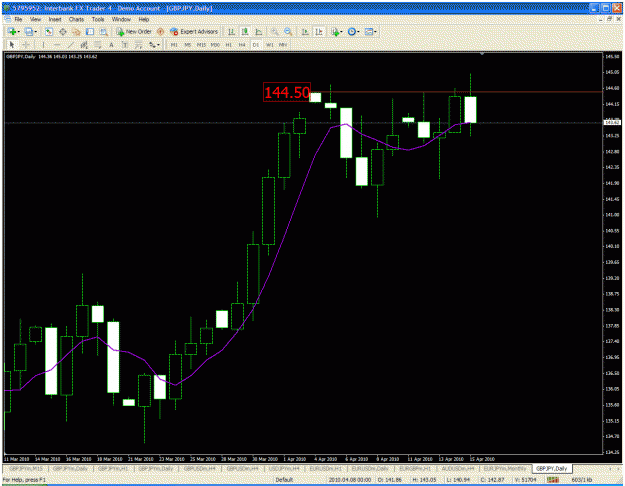The image size is (625, 486).
Task: Expand the Periods dropdown arrow
Action: pyautogui.click(x=358, y=32)
